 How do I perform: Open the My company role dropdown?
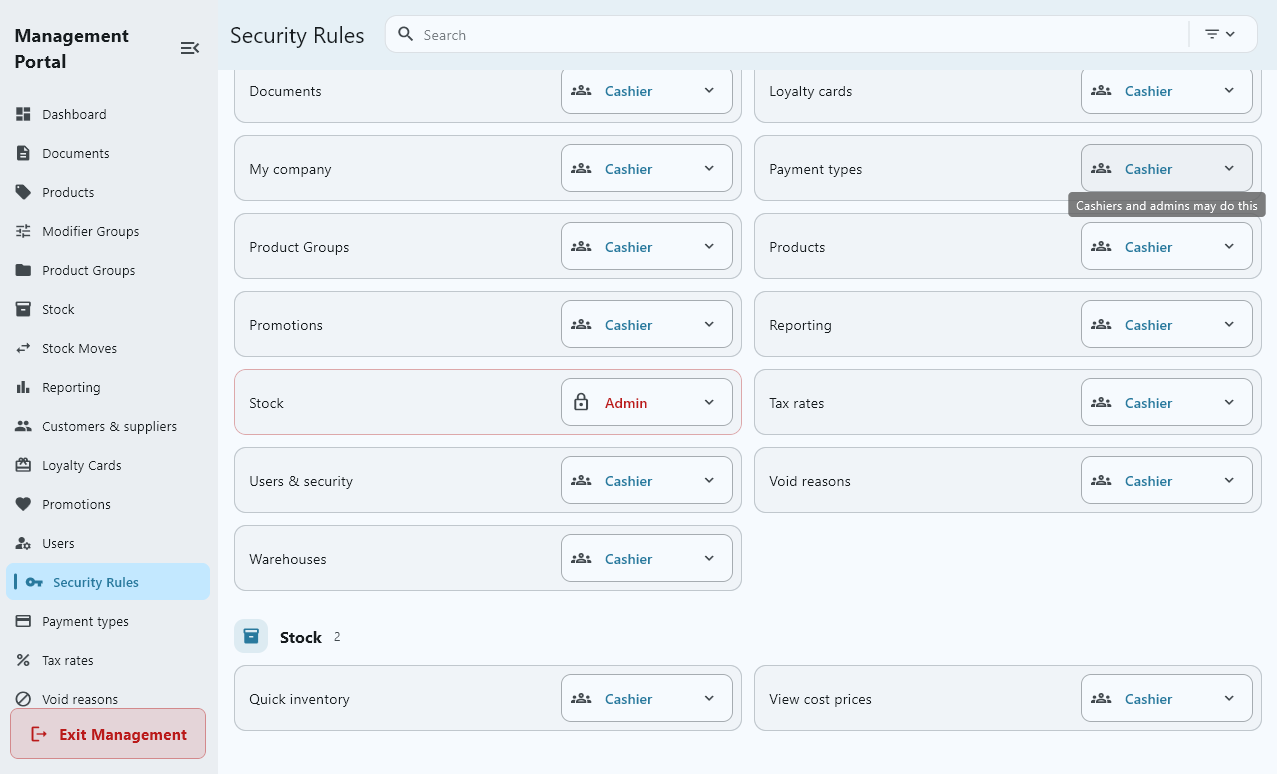coord(647,168)
